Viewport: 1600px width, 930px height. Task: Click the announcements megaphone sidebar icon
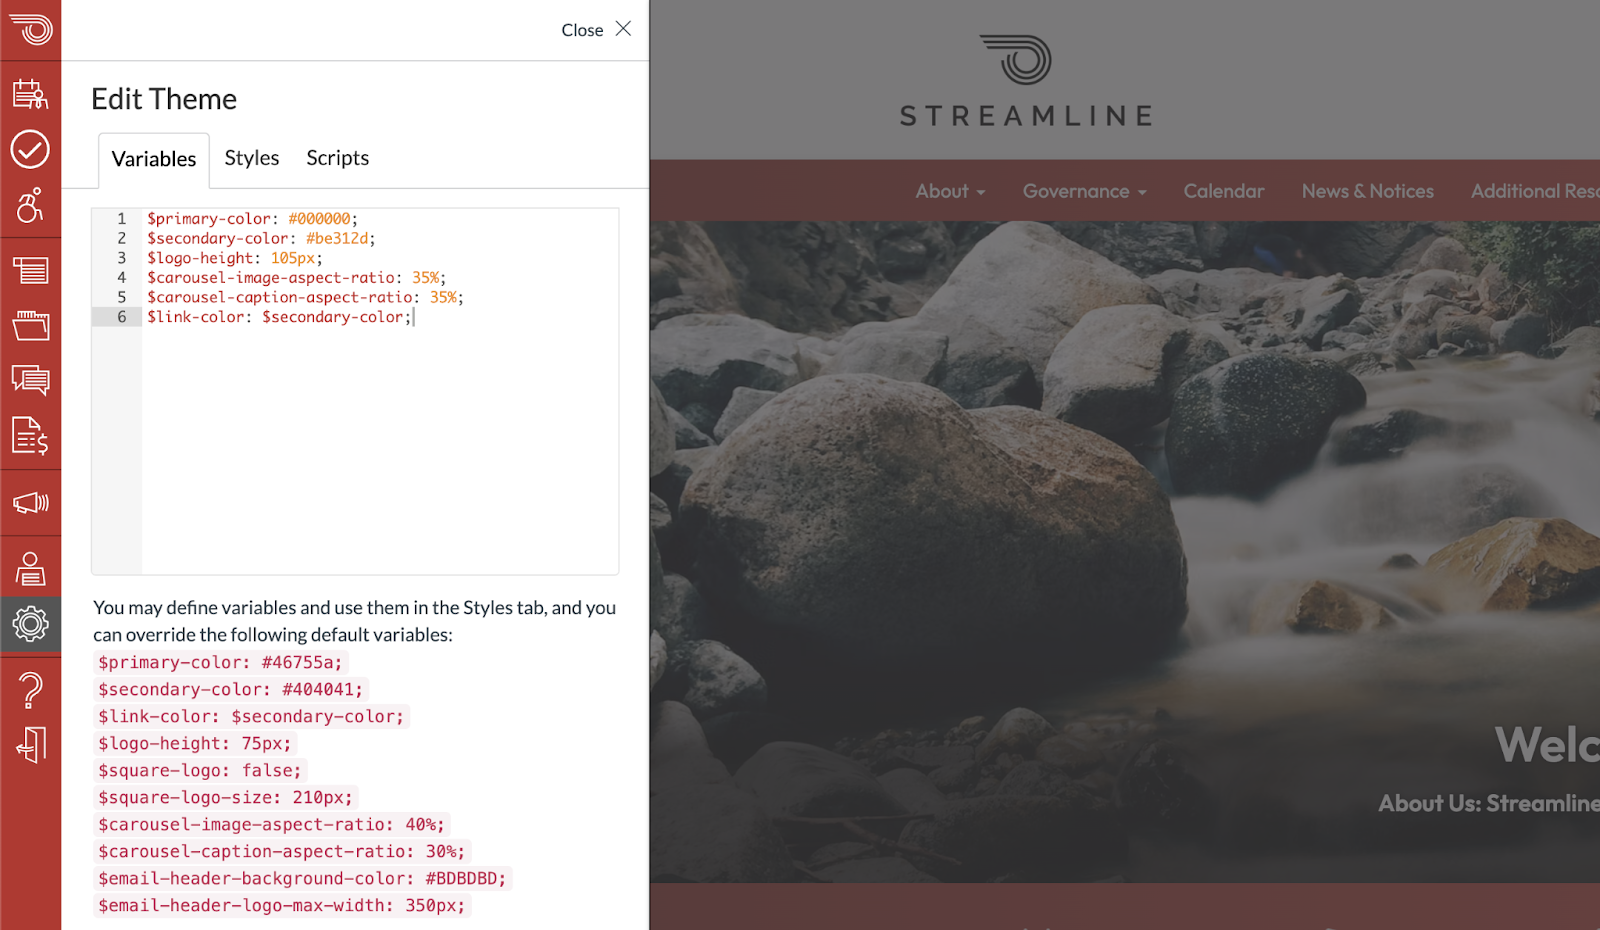click(30, 503)
